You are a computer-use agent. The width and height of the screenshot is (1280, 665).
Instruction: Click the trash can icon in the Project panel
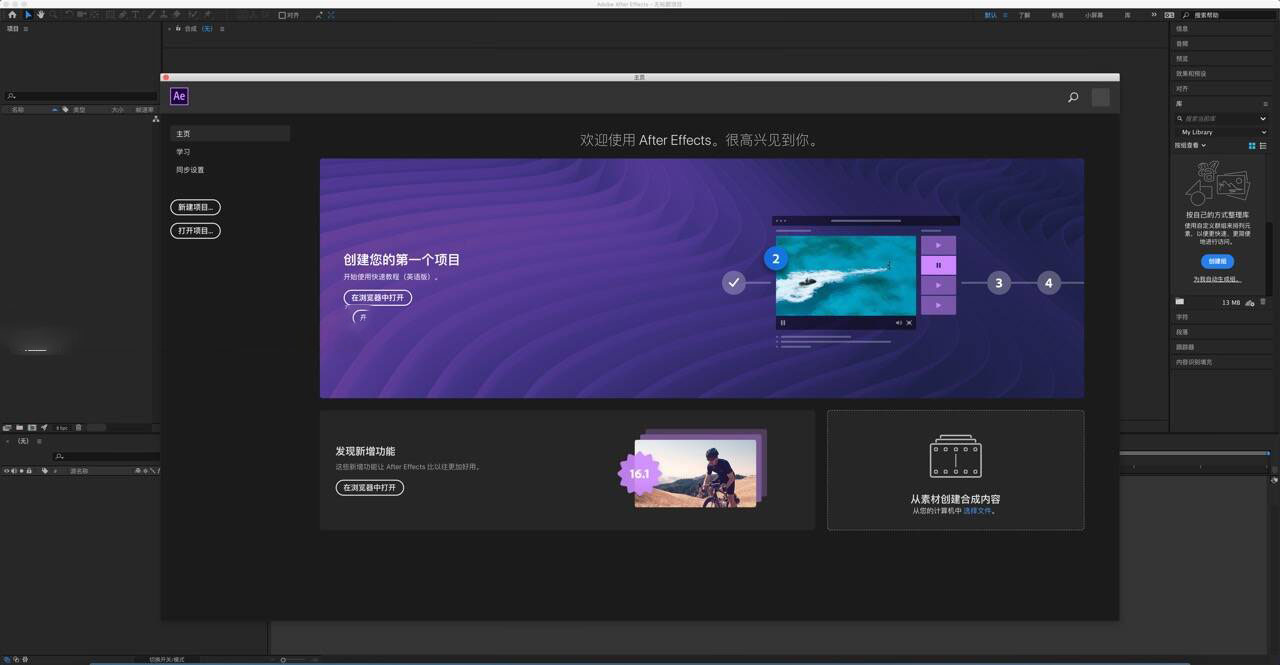click(78, 428)
